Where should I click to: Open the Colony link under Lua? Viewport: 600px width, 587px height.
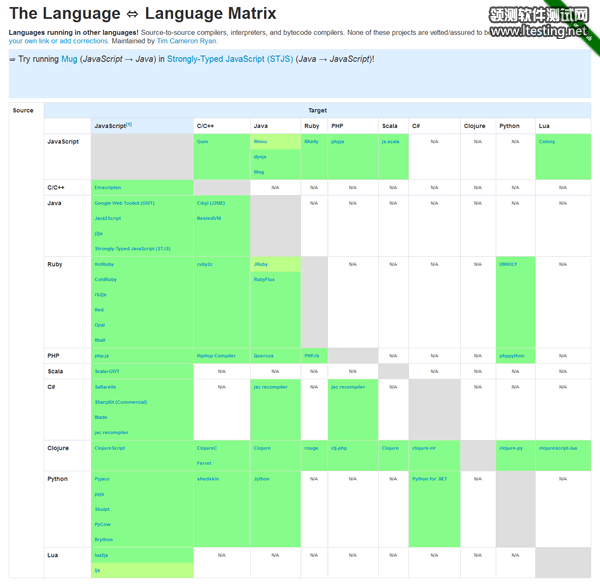coord(546,142)
